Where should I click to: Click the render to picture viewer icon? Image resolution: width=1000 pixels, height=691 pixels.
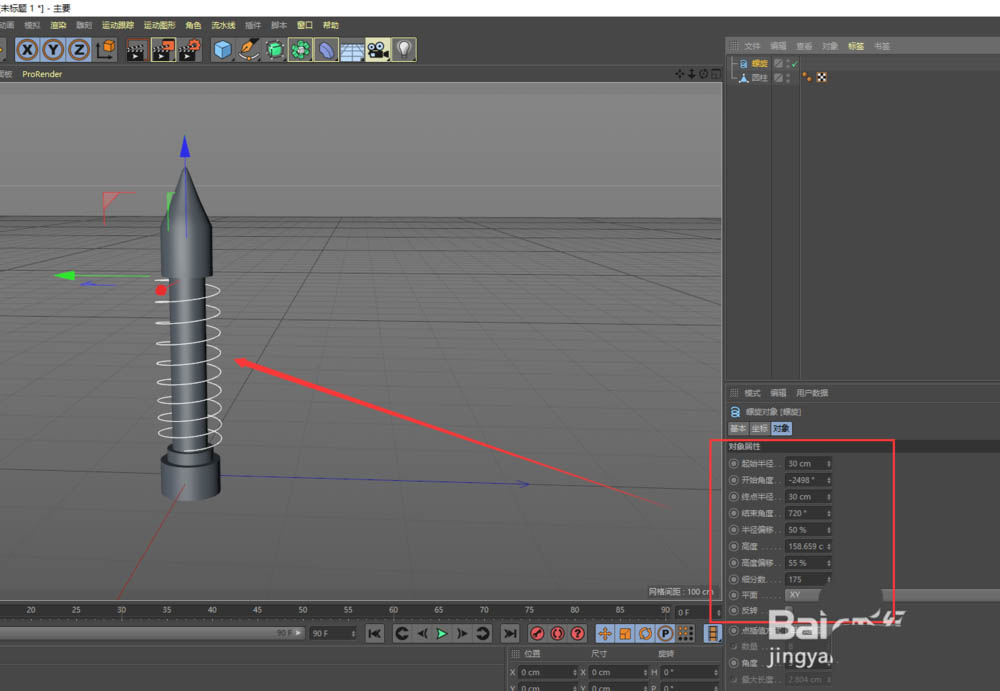tap(161, 50)
